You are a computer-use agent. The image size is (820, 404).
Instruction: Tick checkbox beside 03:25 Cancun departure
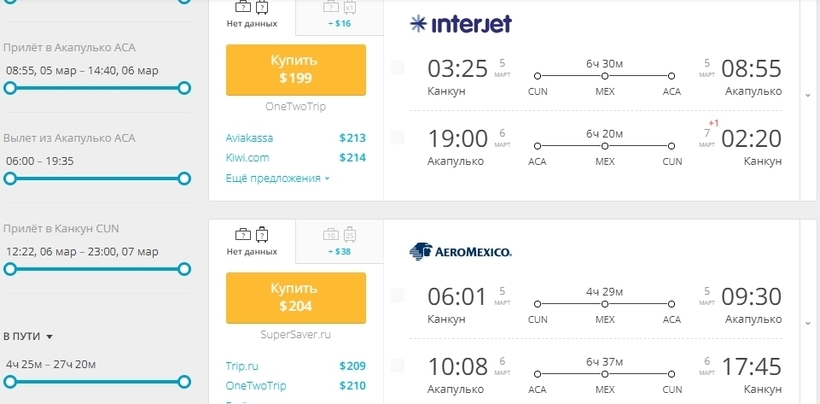[x=398, y=67]
